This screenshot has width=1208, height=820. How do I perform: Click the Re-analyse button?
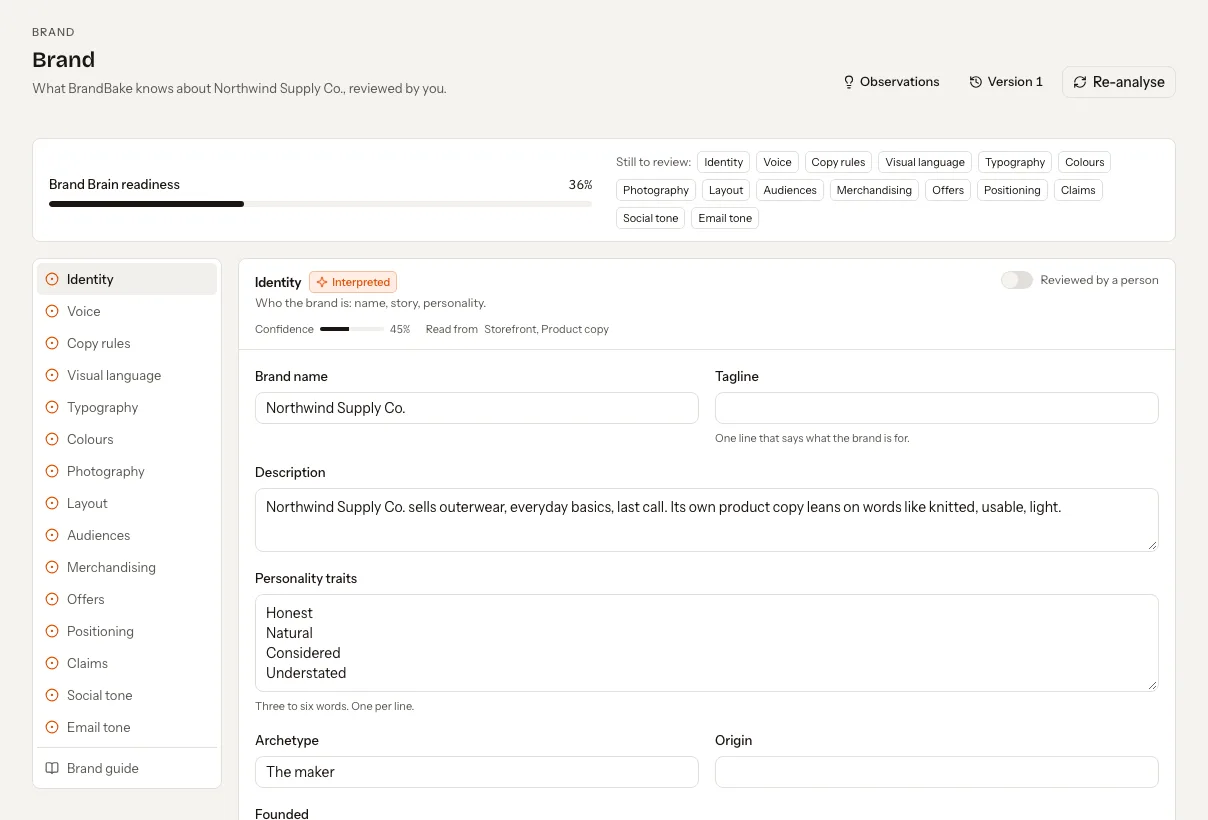(1119, 82)
